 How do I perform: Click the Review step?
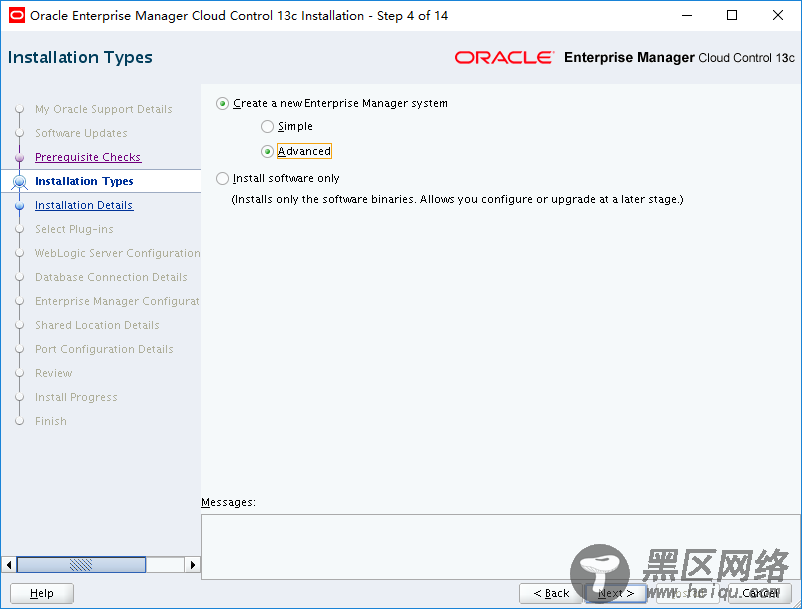(54, 373)
